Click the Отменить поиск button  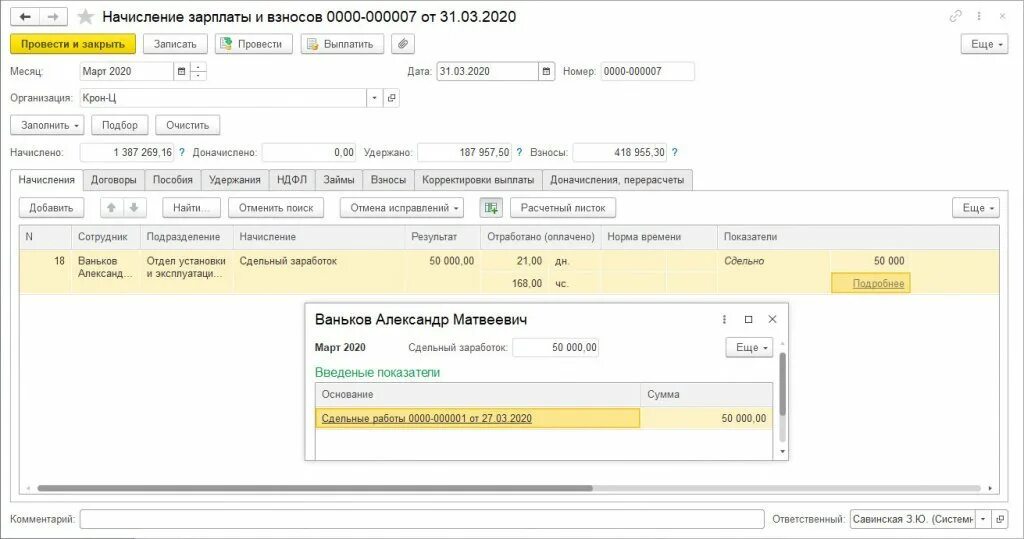click(x=276, y=208)
